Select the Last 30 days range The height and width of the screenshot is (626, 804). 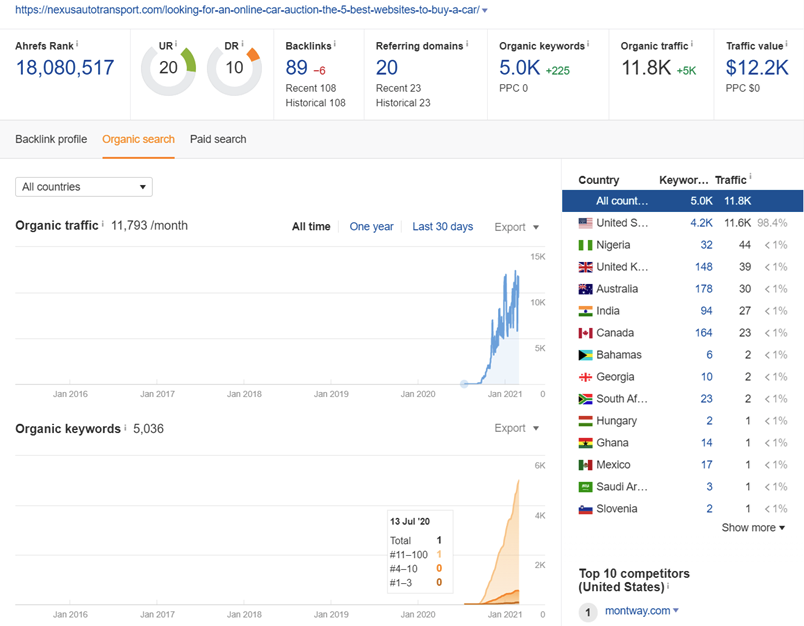443,227
